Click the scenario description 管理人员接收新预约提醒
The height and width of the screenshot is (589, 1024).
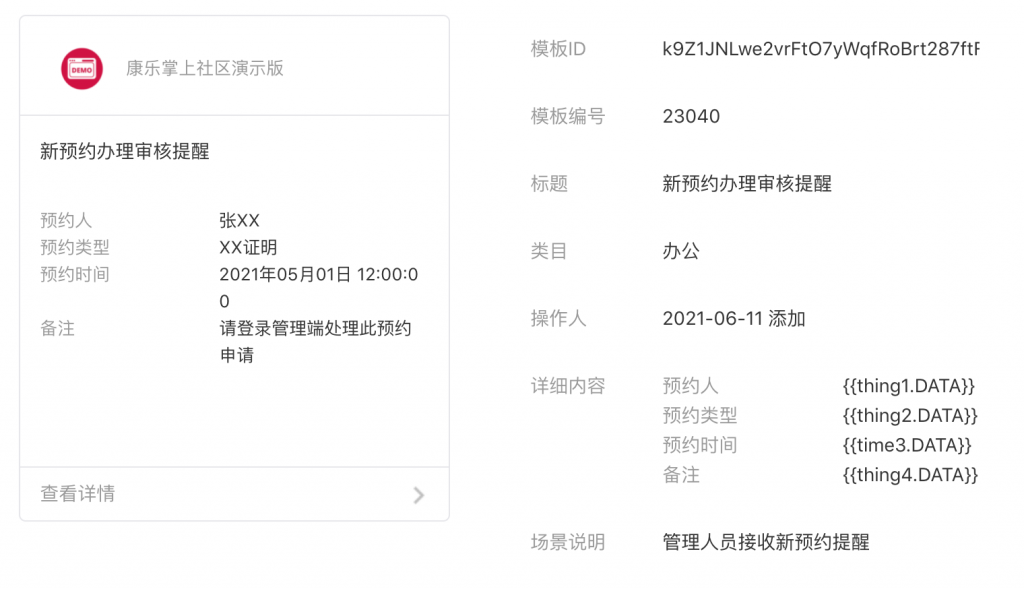point(766,543)
